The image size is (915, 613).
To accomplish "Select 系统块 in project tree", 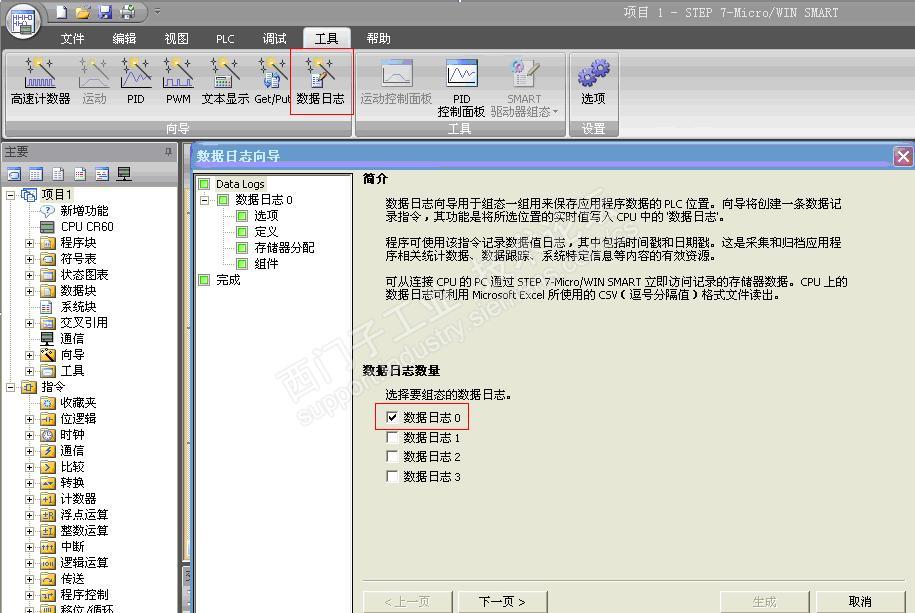I will (78, 306).
